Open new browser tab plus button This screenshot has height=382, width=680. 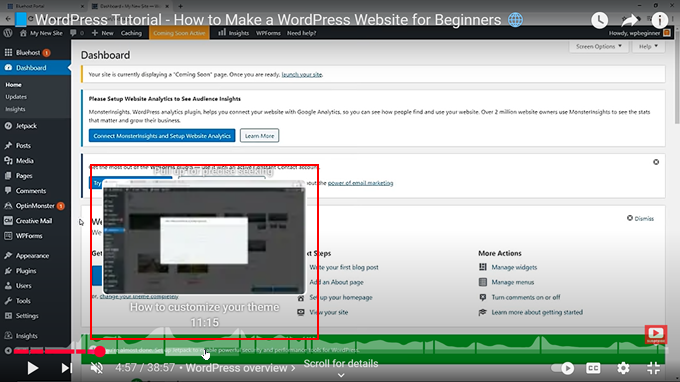(x=180, y=6)
